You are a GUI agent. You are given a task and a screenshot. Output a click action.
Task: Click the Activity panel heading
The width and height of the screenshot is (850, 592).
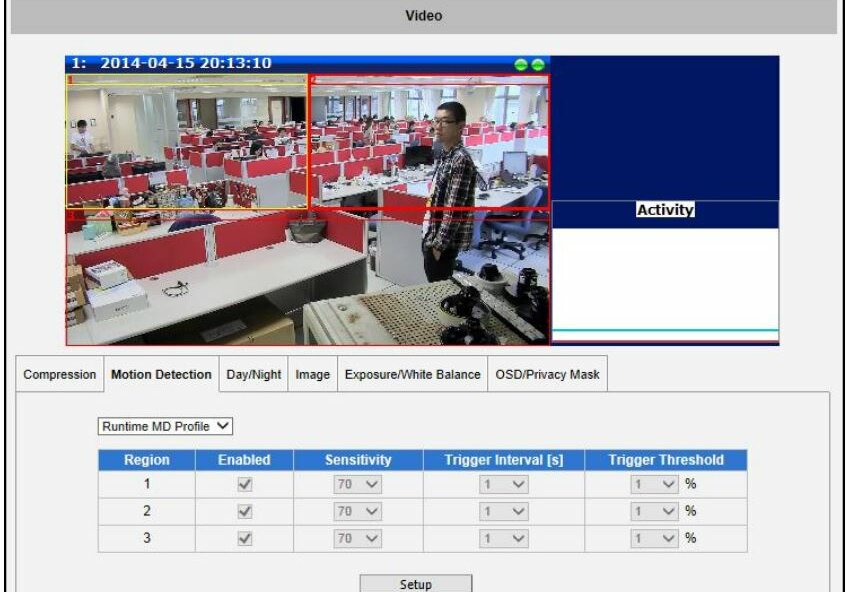pos(665,210)
